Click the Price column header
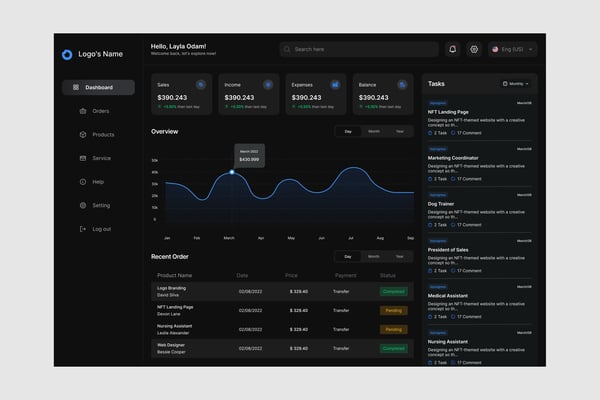The width and height of the screenshot is (600, 400). 291,275
